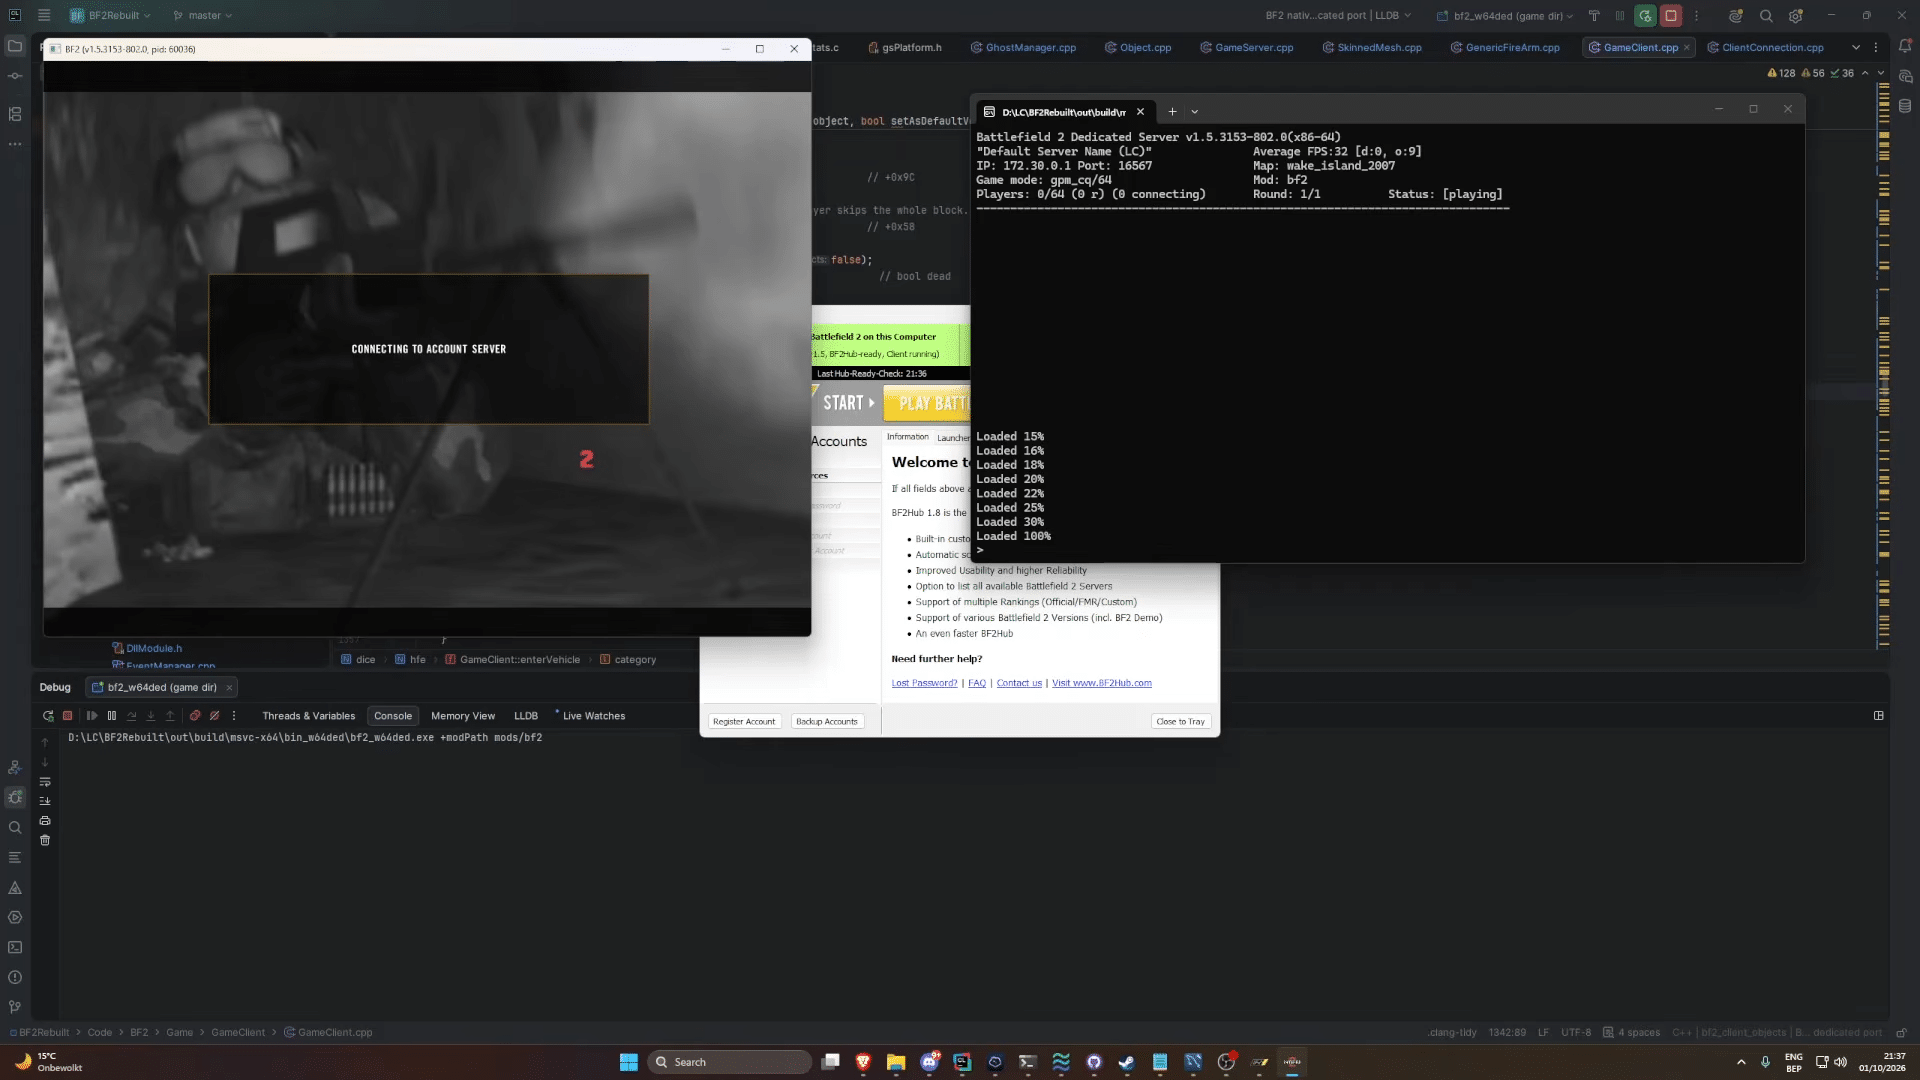Open the Live Watches tab
Screen dimensions: 1920x1080
pyautogui.click(x=593, y=716)
